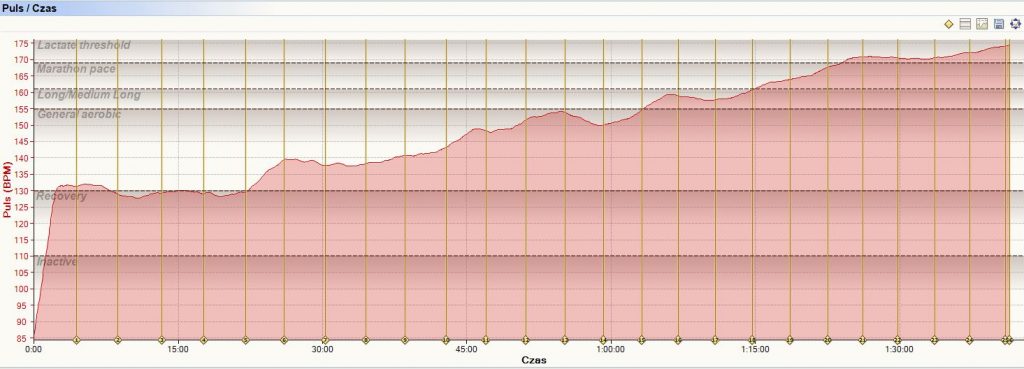Screen dimensions: 1024x369
Task: Click the 'Lactate threshold' zone label
Action: click(x=84, y=45)
